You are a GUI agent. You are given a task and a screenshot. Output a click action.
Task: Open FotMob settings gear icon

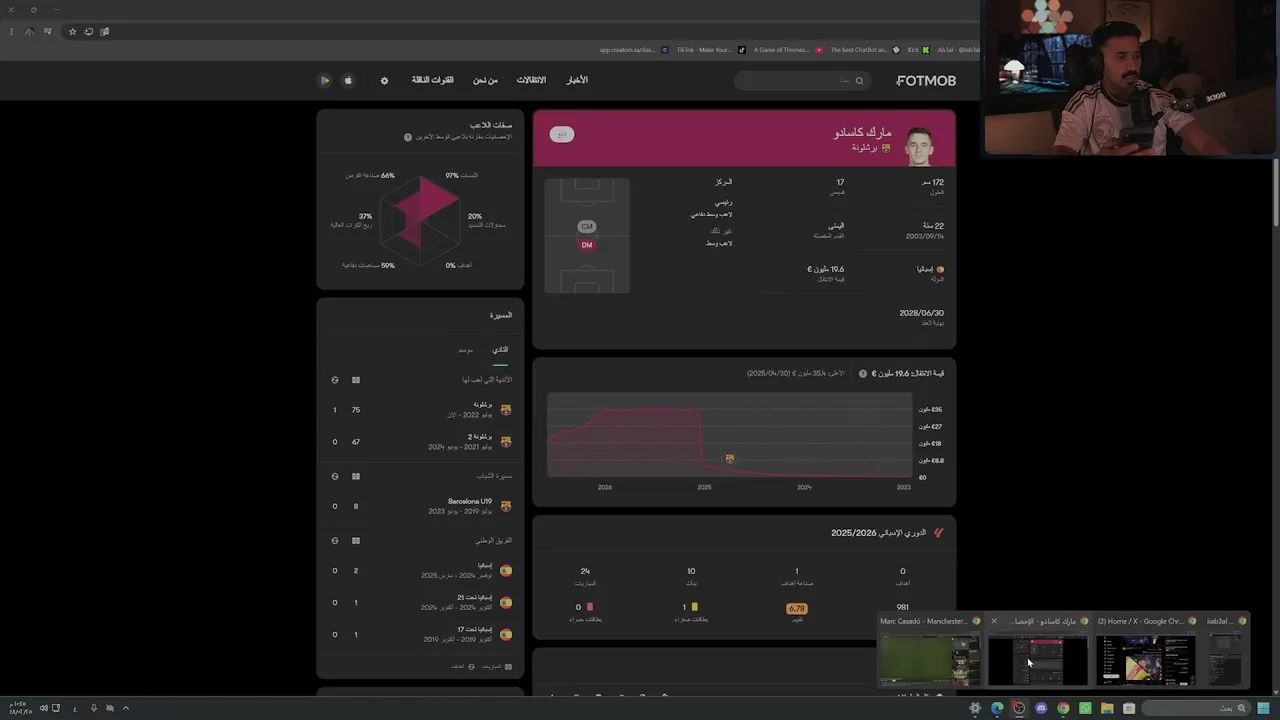[384, 81]
